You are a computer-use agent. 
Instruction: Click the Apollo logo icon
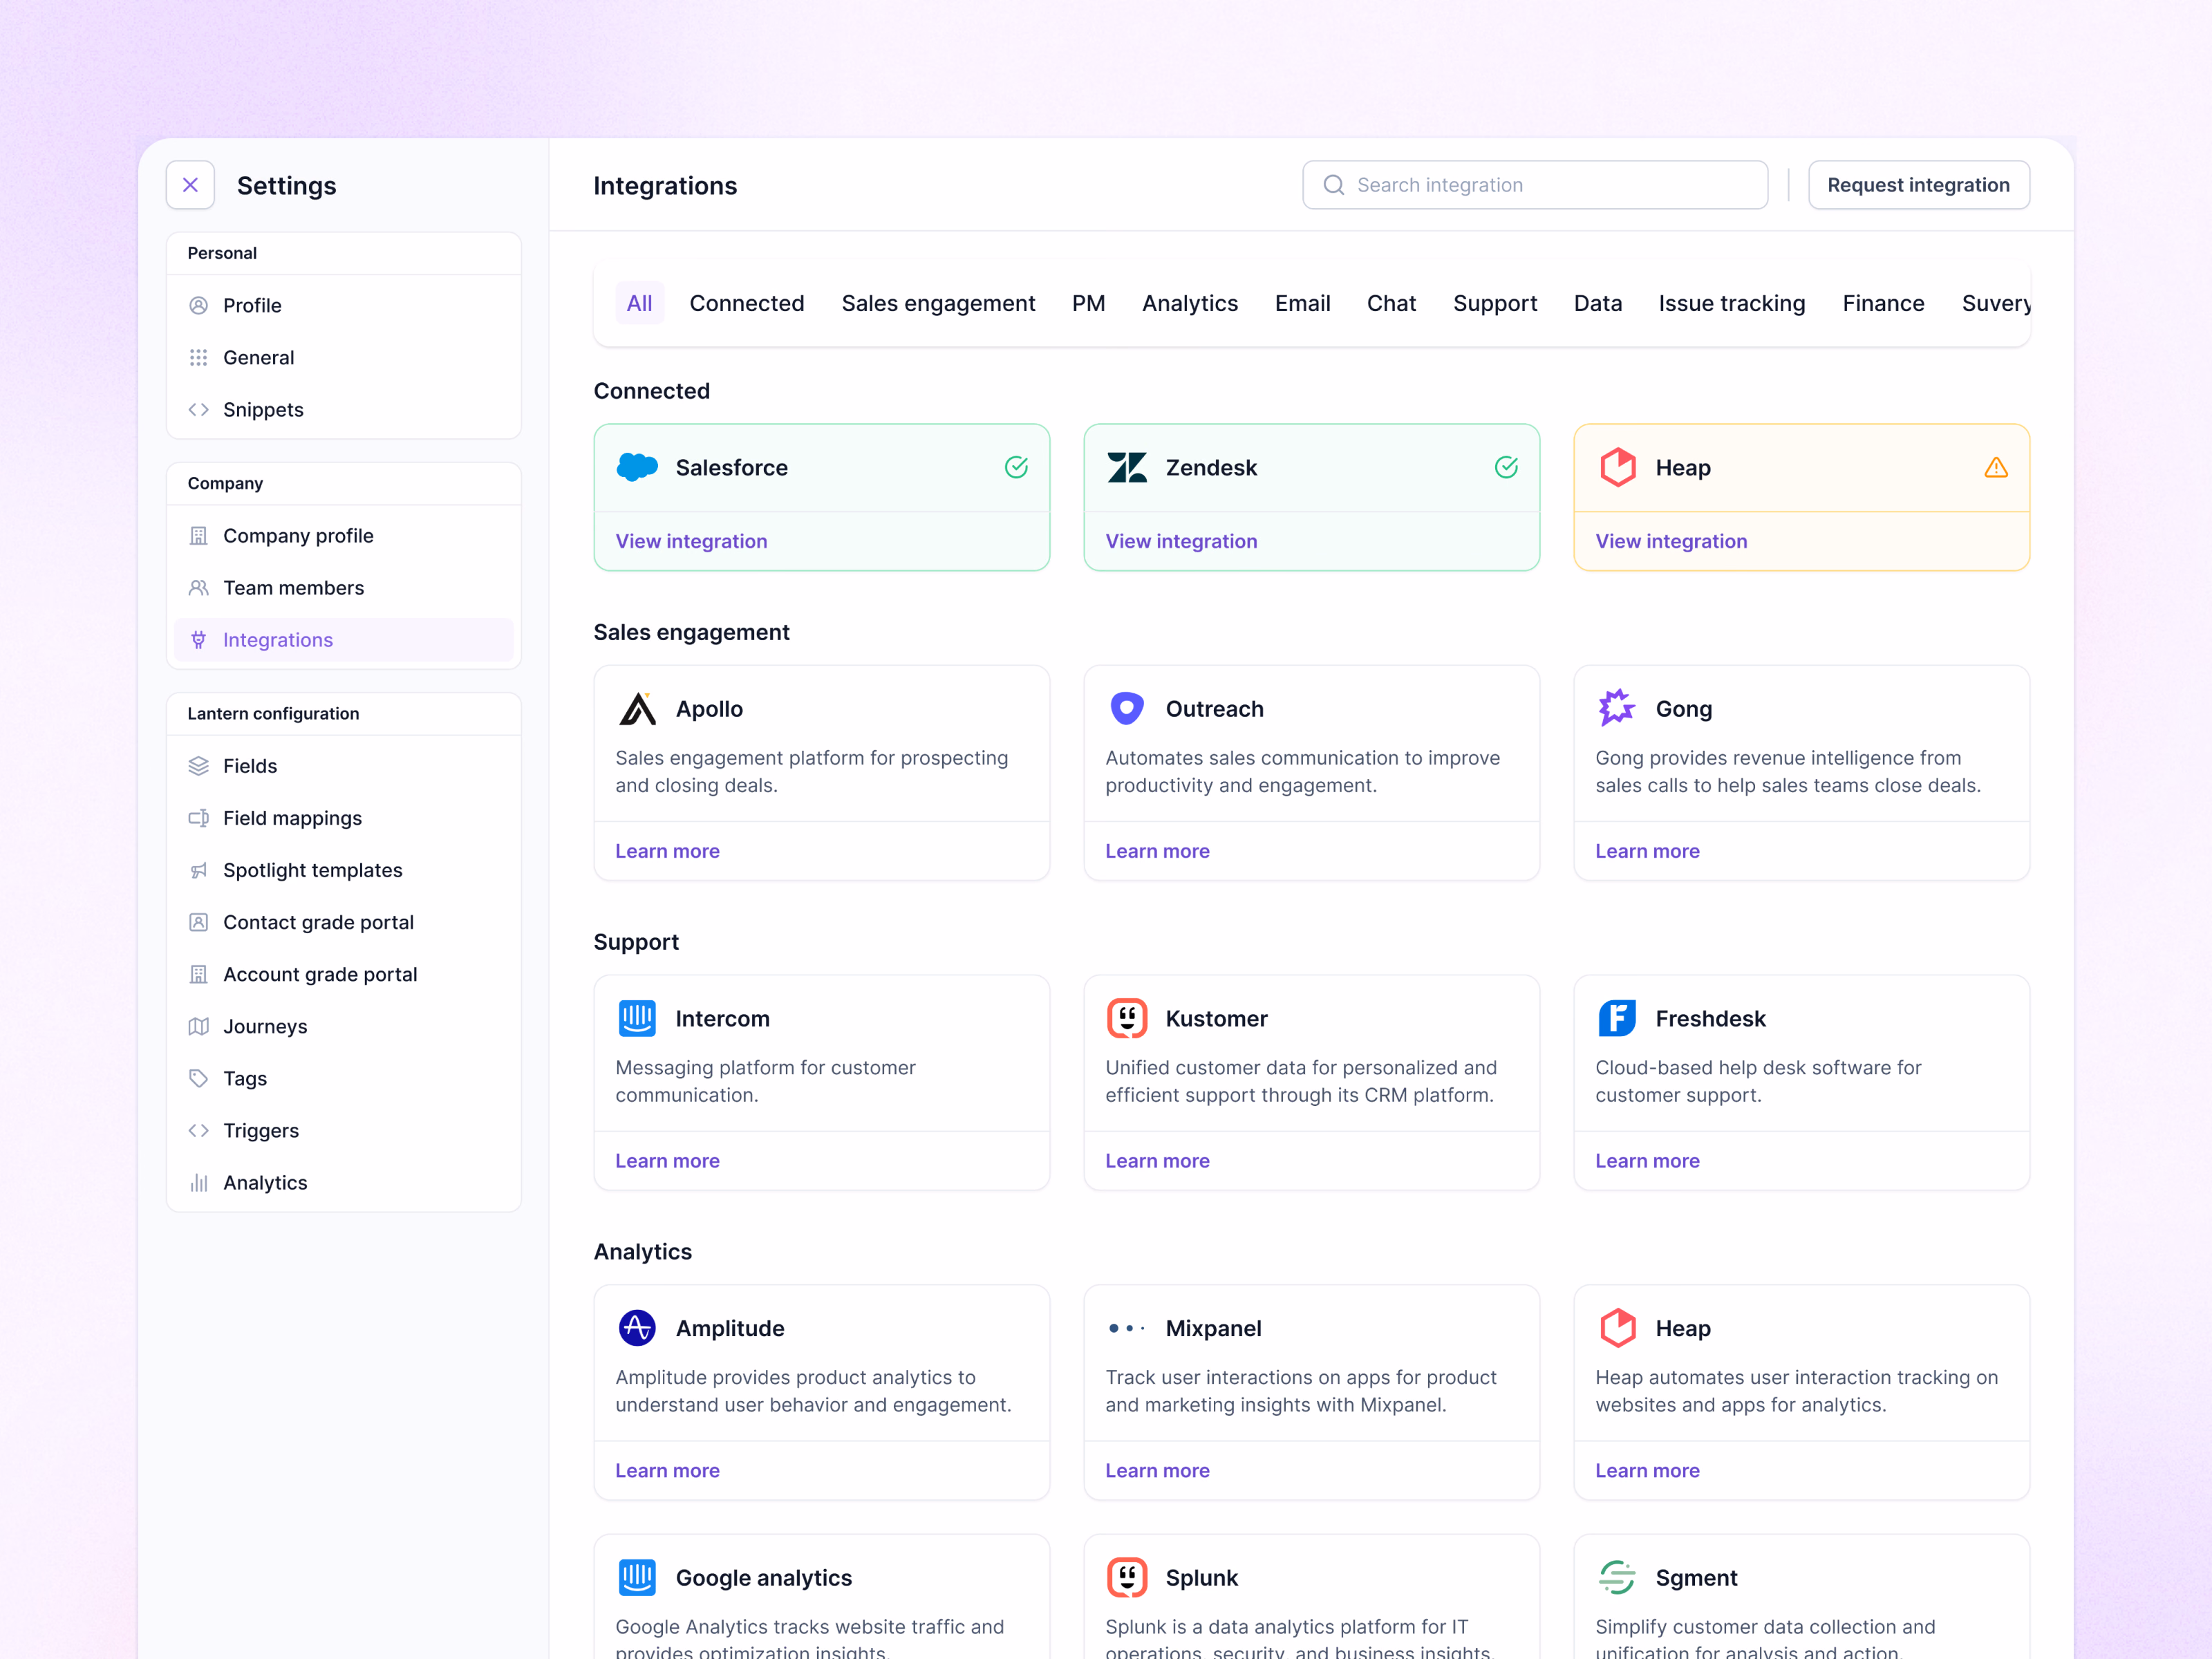637,708
